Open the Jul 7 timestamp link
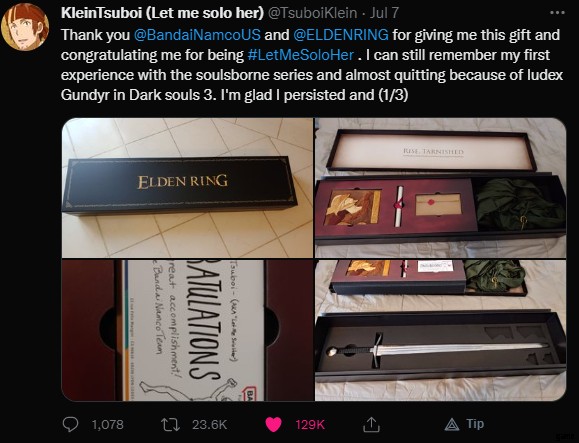The width and height of the screenshot is (579, 443). tap(384, 13)
